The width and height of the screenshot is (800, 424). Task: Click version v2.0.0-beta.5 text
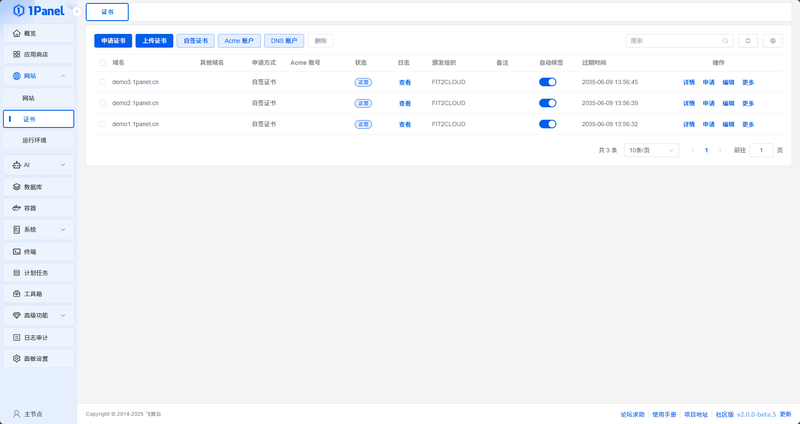pos(757,414)
